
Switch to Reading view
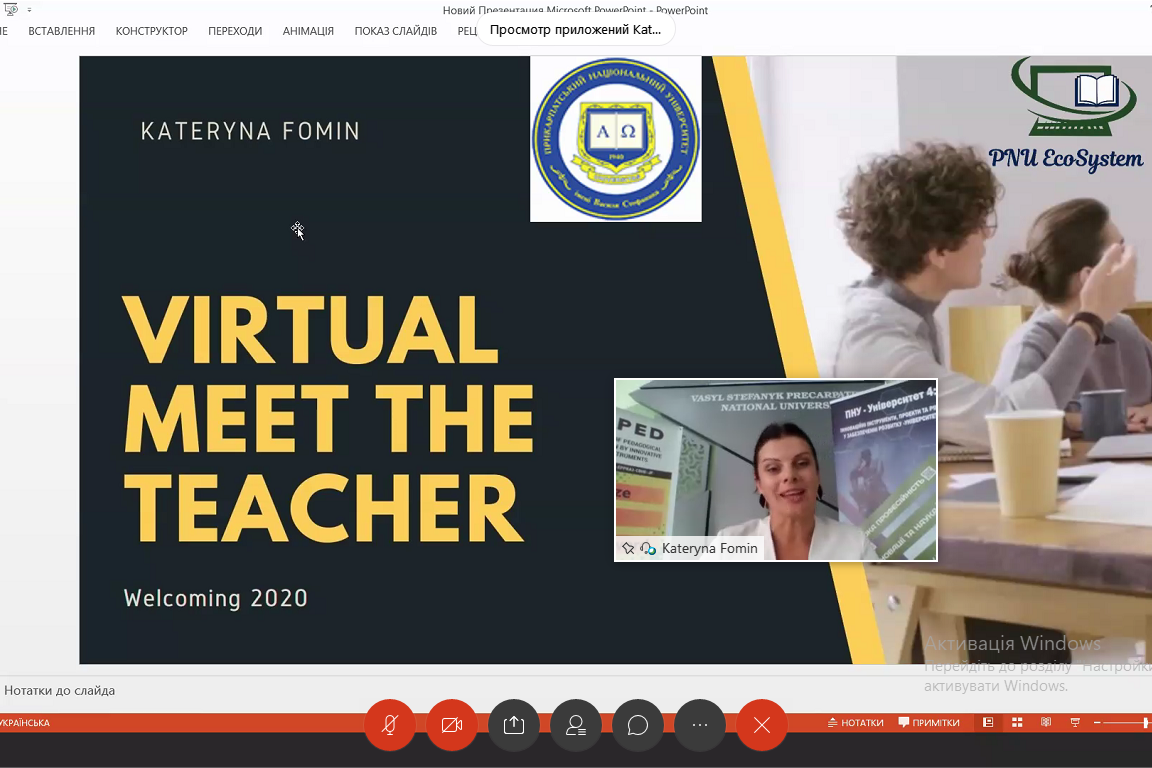click(1046, 723)
